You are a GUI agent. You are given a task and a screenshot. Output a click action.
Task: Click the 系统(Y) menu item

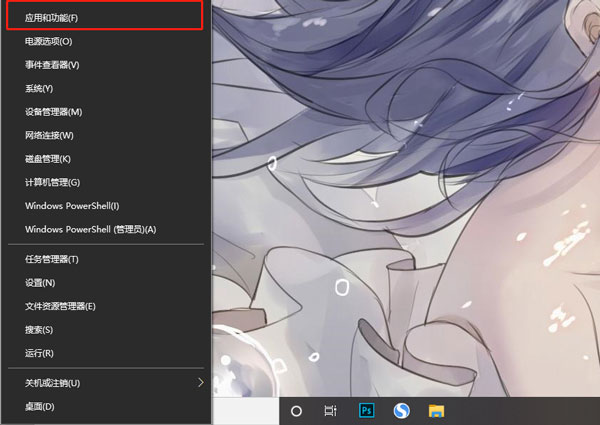tap(39, 88)
